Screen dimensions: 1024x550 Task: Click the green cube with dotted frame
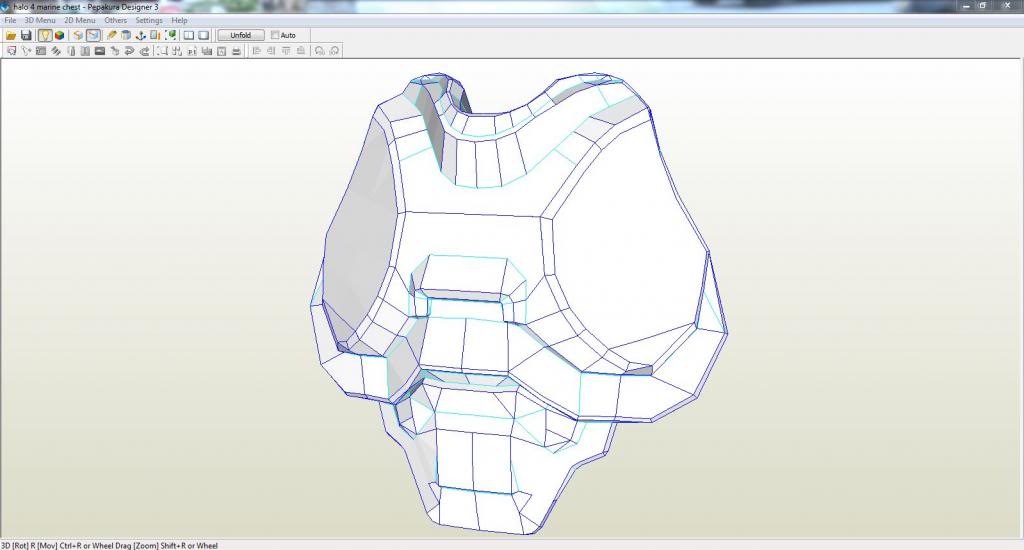(x=170, y=35)
